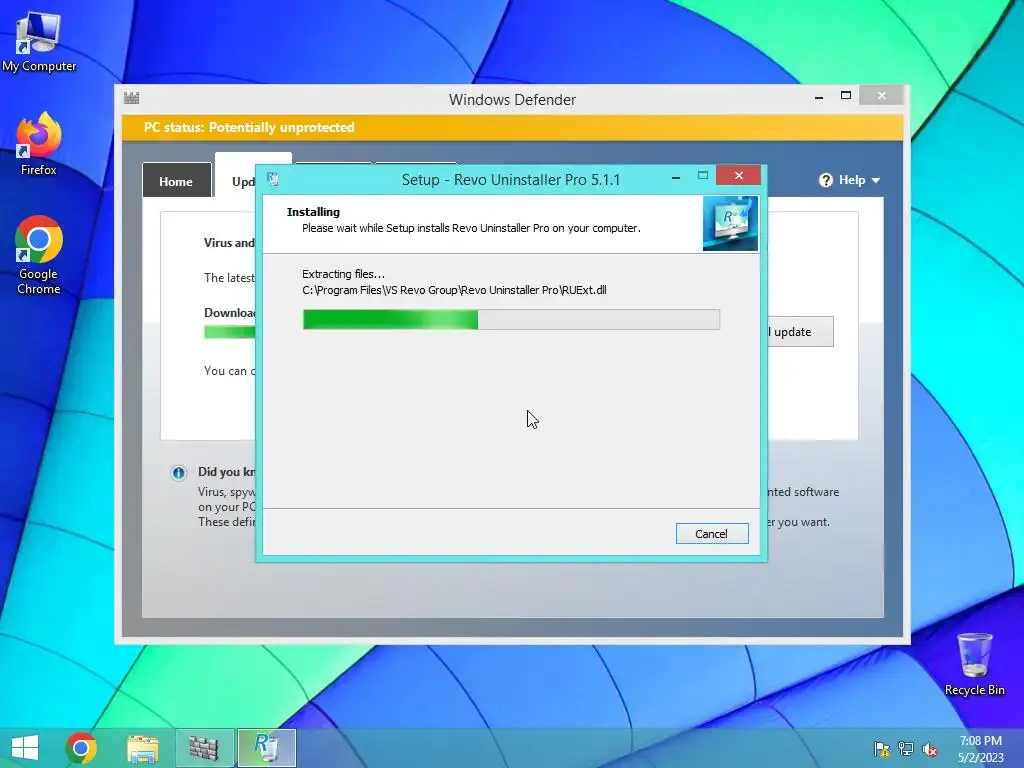Close the Revo Uninstaller Setup dialog
The width and height of the screenshot is (1024, 768).
coord(738,176)
